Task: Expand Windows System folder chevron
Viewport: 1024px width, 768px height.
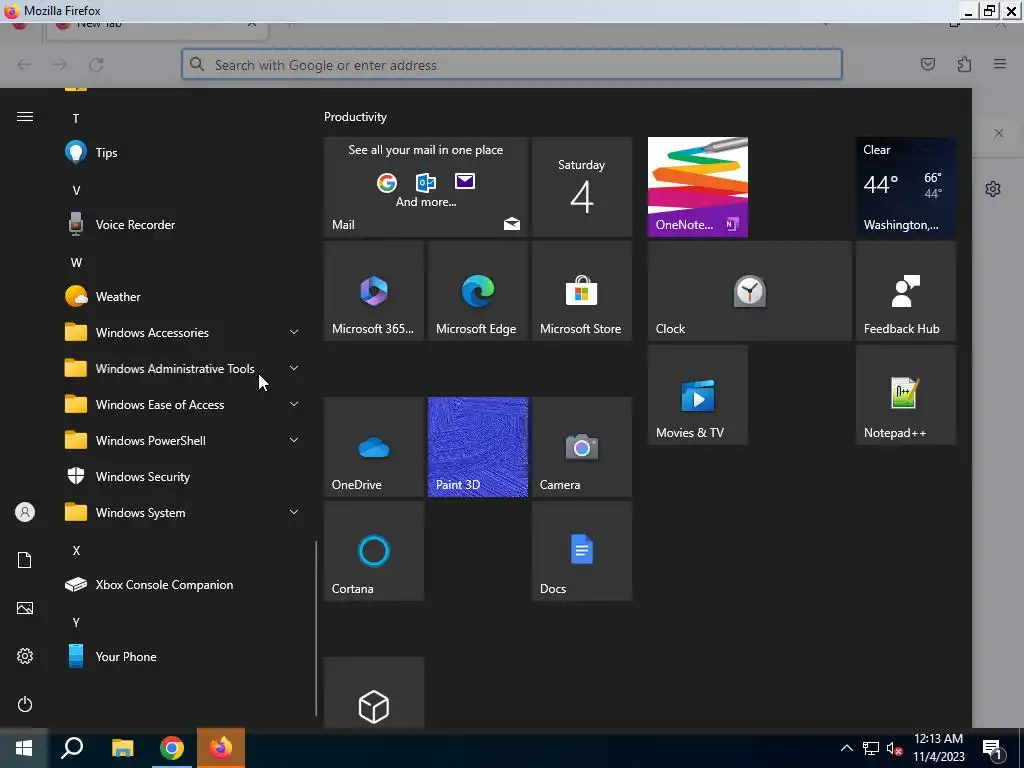Action: pyautogui.click(x=294, y=513)
